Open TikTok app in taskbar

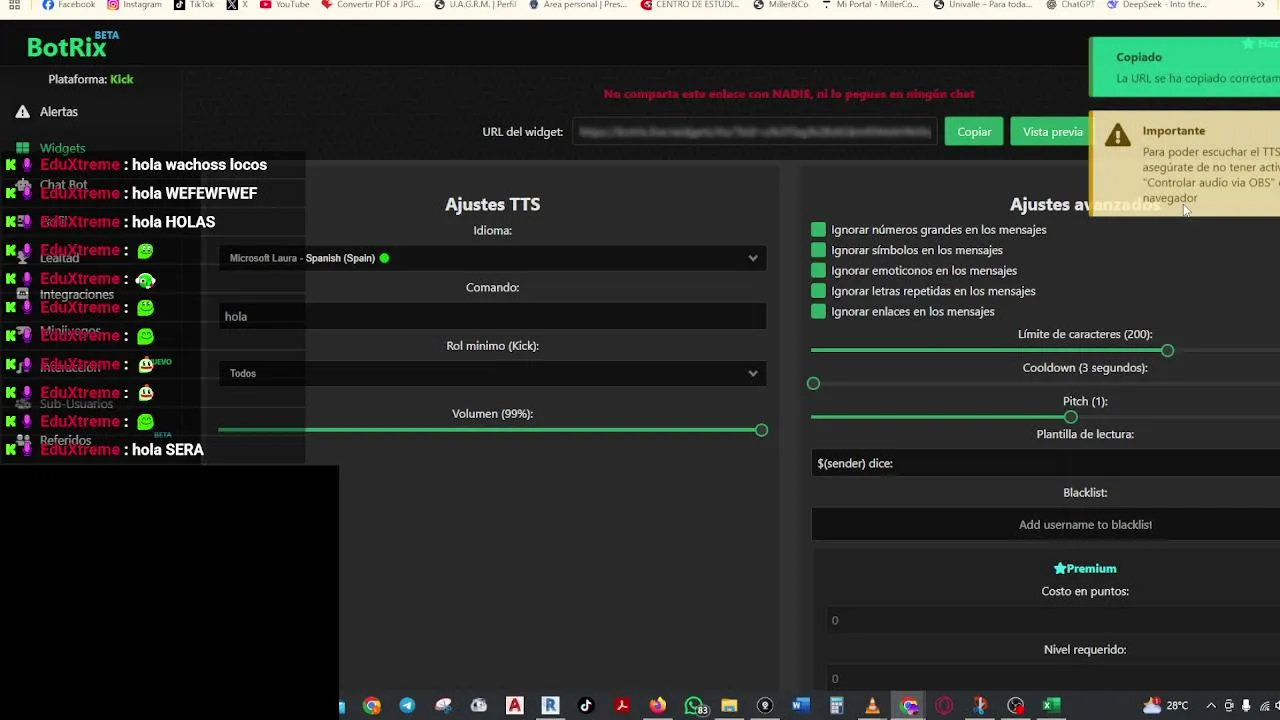586,706
